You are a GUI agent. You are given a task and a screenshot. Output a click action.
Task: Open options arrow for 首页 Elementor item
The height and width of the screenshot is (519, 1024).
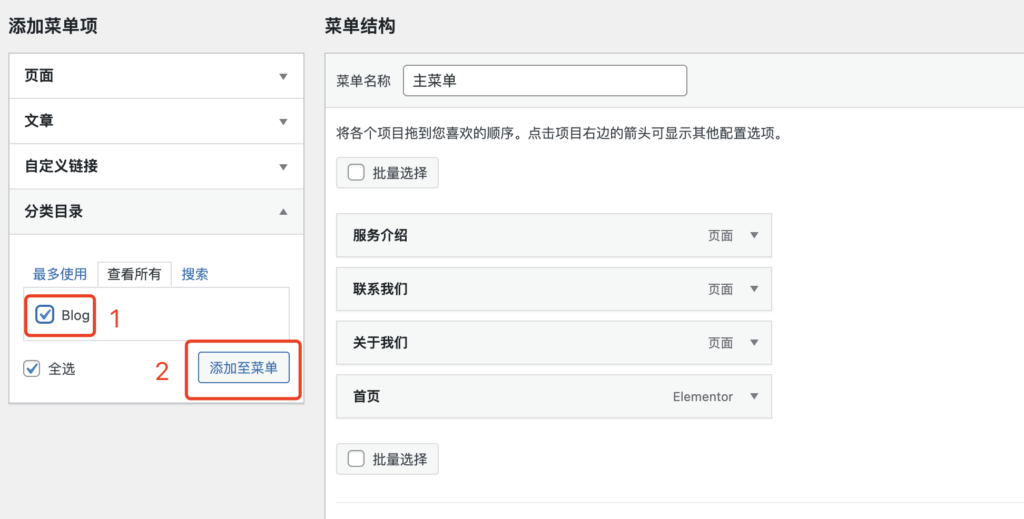(754, 396)
